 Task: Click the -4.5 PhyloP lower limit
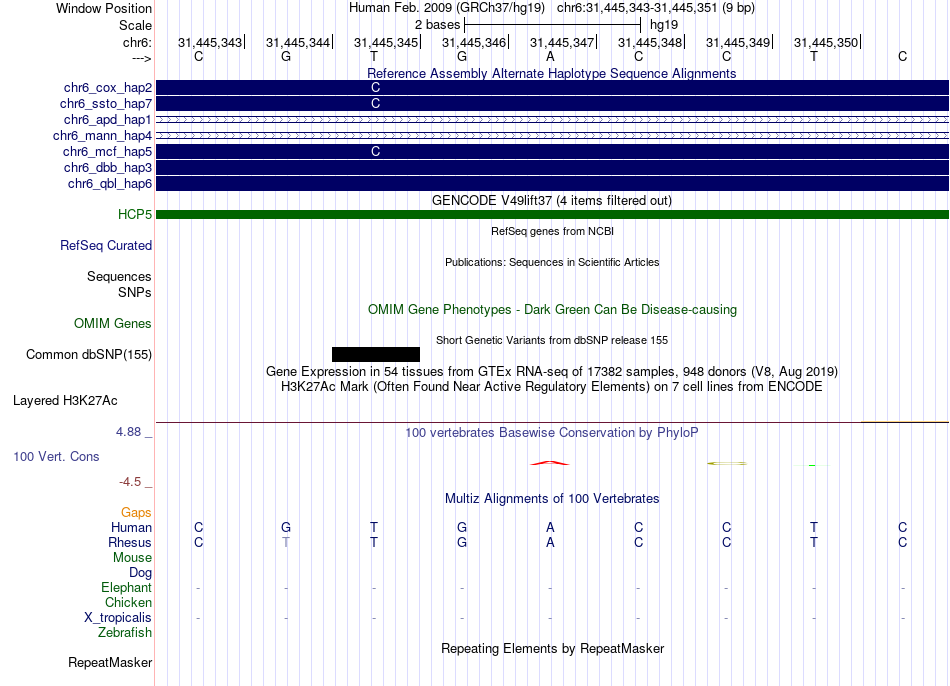pos(130,482)
